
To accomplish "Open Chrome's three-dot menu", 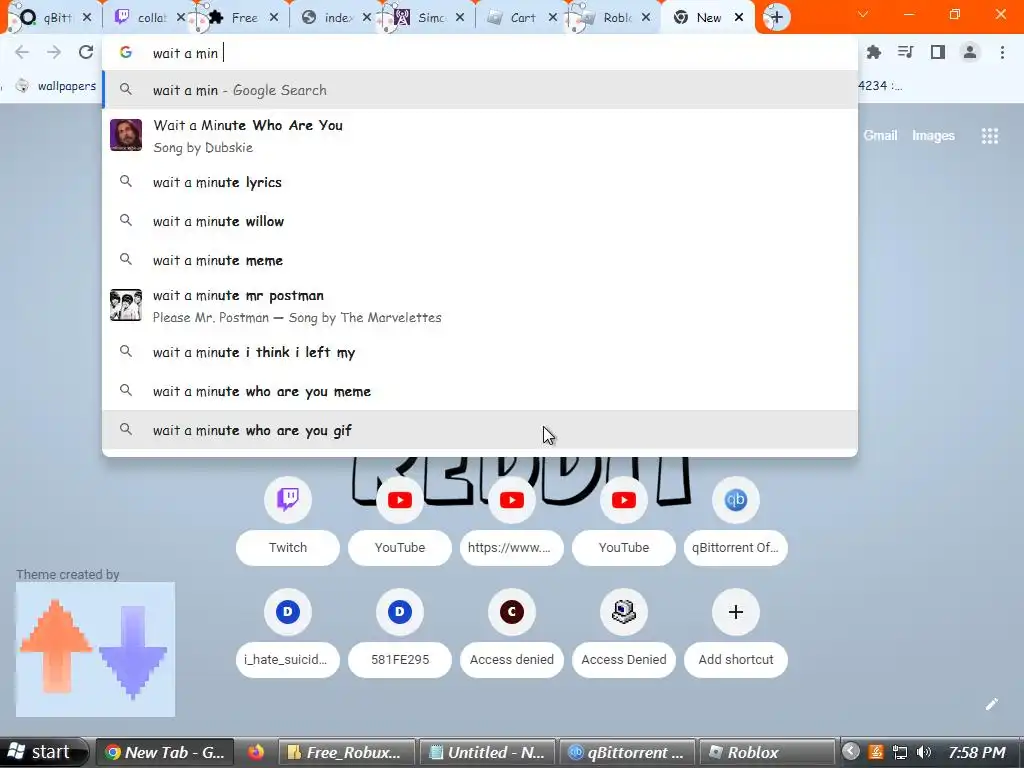I will pos(1002,52).
